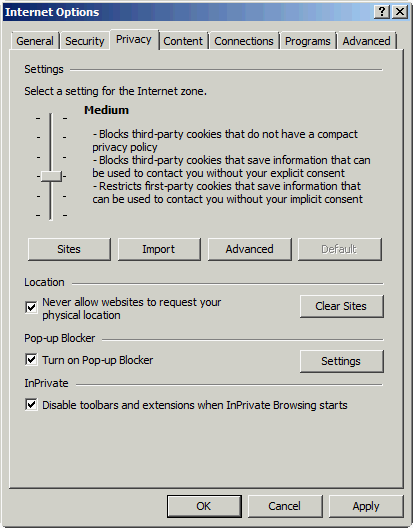Disable the Turn on Pop-up Blocker checkbox
The image size is (413, 528).
pos(31,359)
